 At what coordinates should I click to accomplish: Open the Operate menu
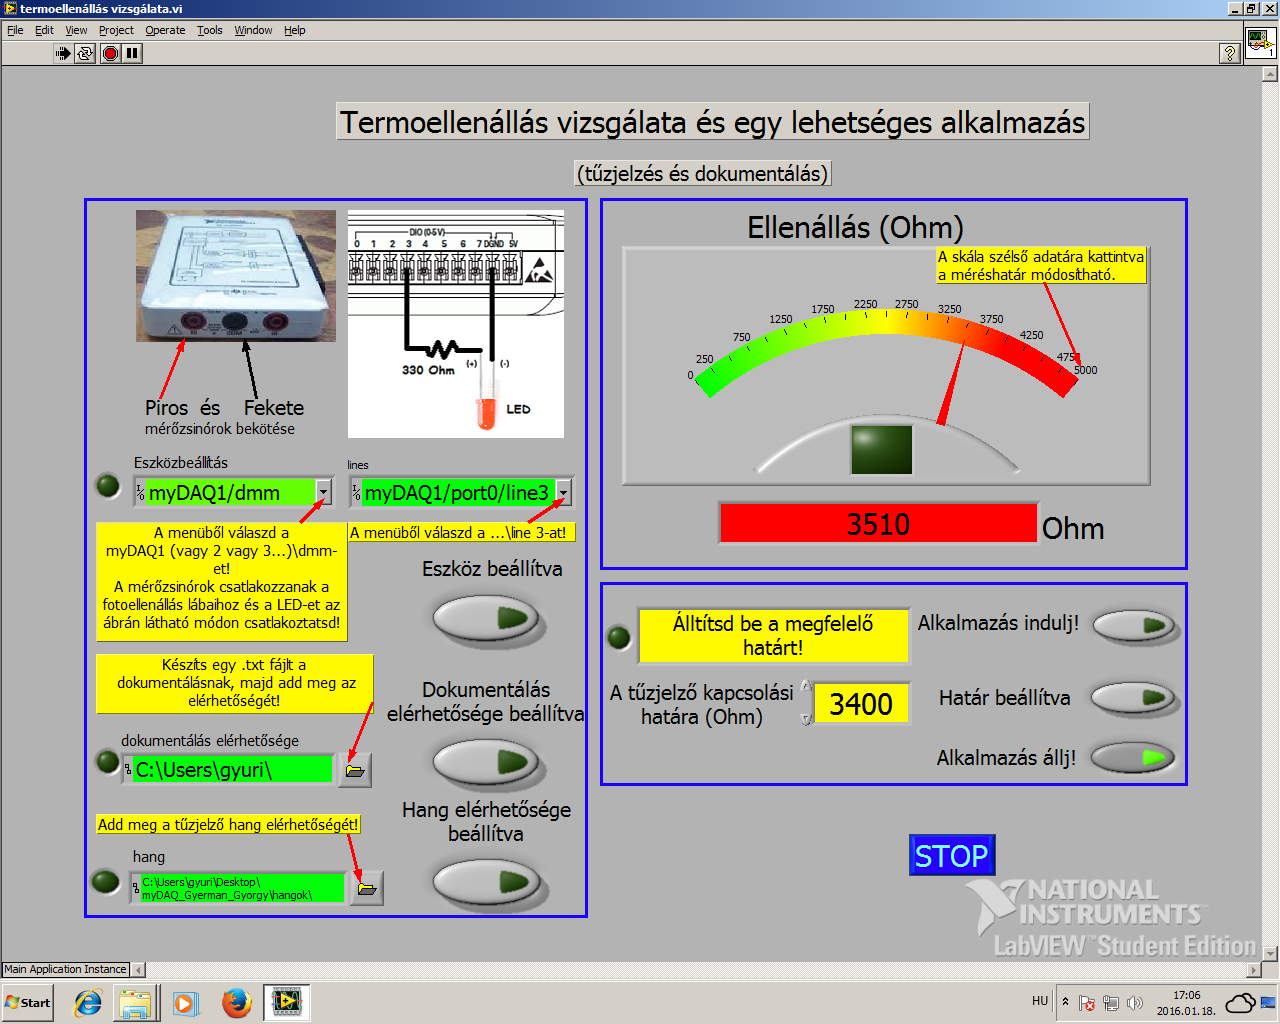click(165, 30)
